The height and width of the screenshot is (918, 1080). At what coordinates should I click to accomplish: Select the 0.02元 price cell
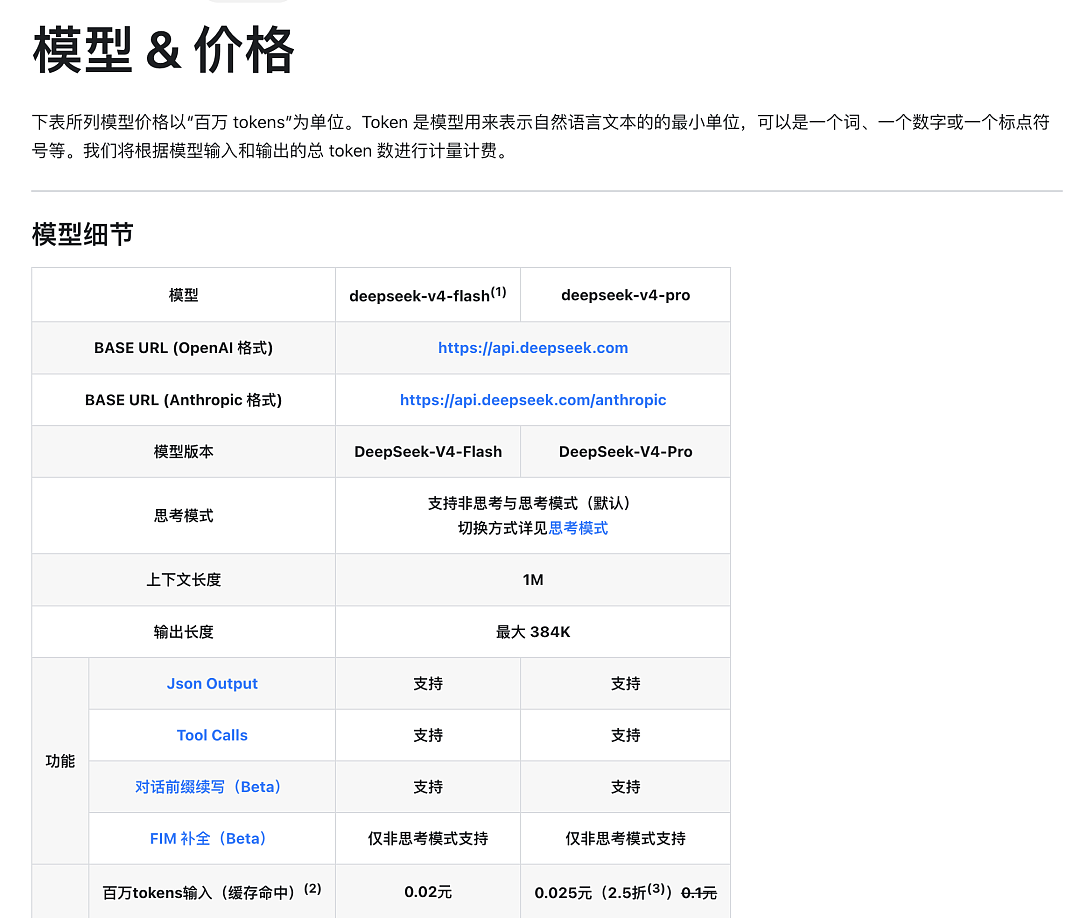pos(428,893)
